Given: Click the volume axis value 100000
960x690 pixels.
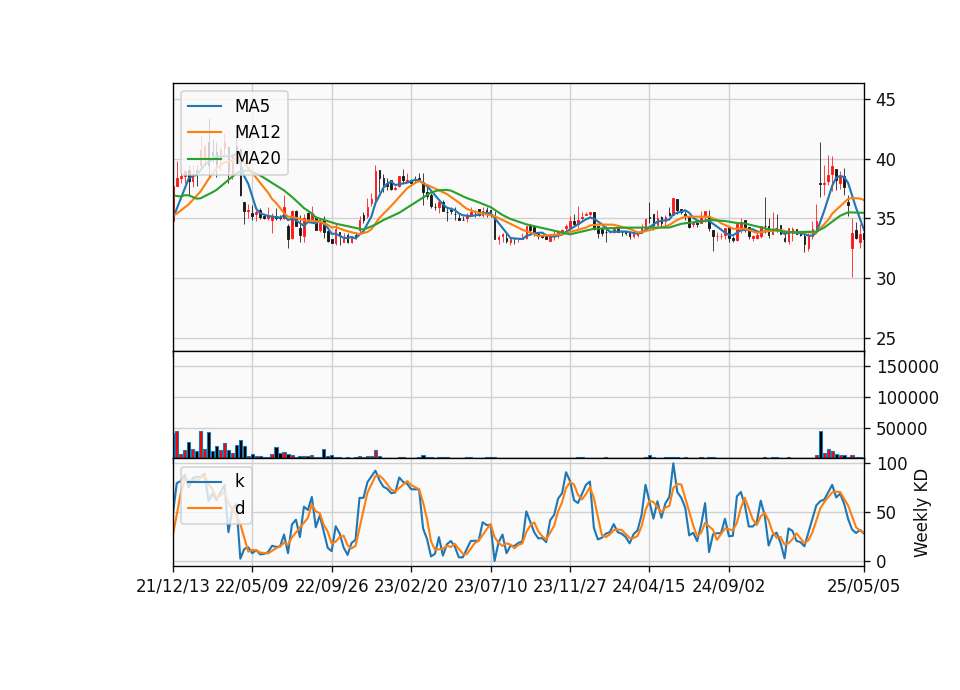Looking at the screenshot, I should 908,398.
